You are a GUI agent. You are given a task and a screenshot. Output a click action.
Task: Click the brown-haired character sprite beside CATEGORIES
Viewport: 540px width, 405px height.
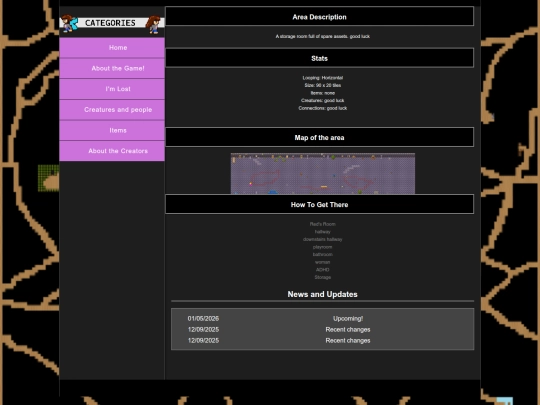[154, 24]
